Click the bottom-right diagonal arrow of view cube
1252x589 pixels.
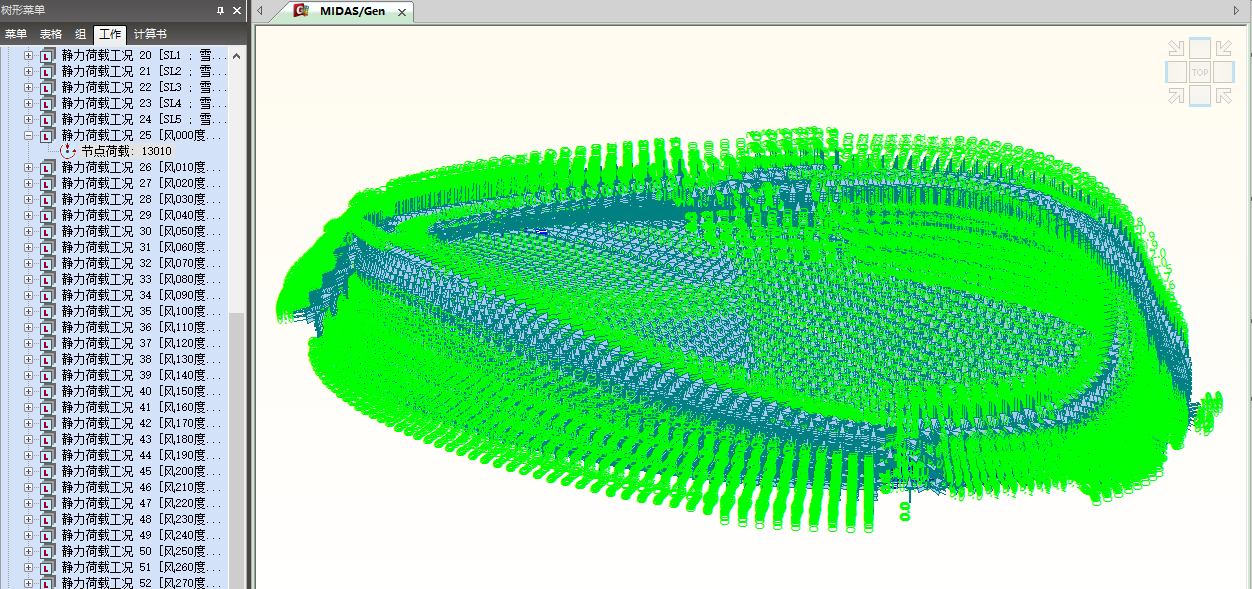1223,96
